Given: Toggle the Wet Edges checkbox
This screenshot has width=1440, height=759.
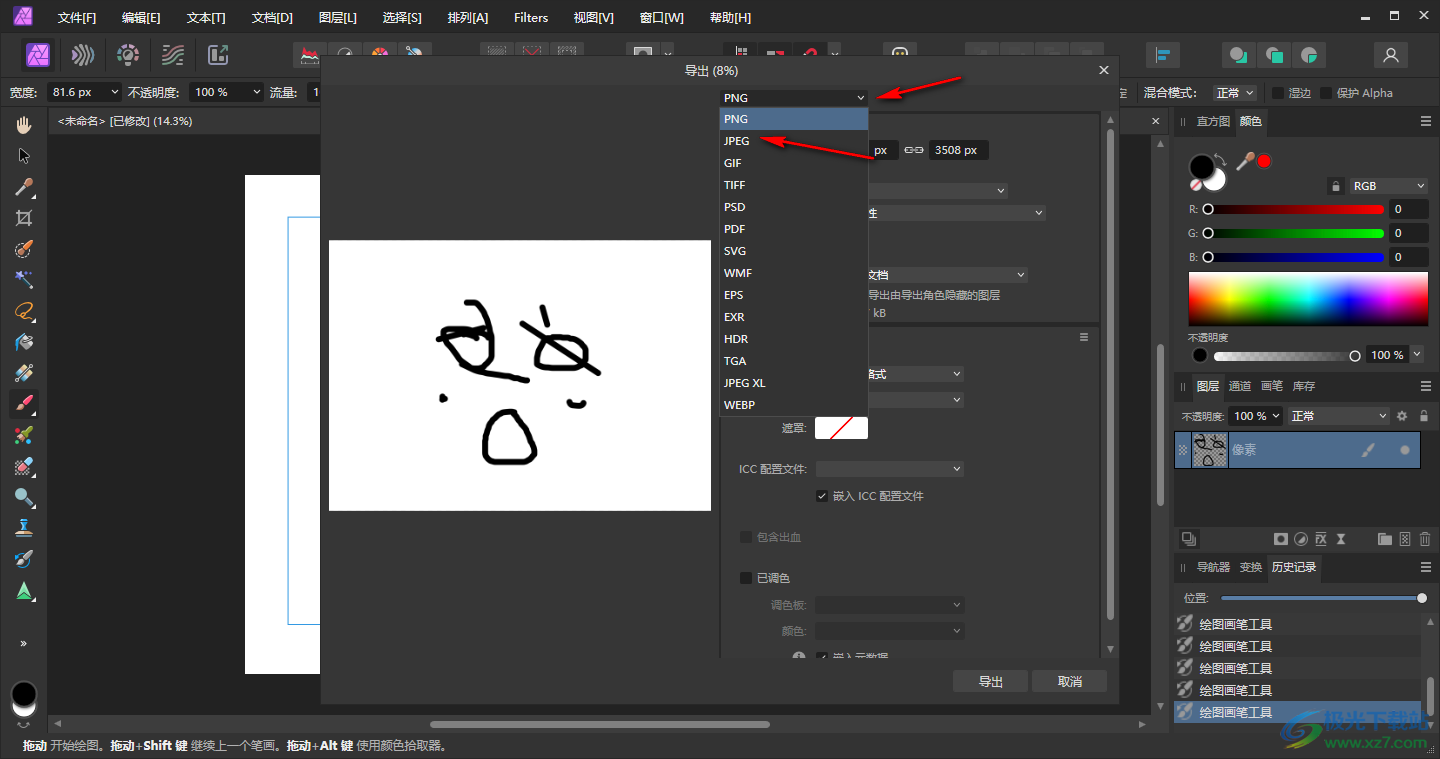Looking at the screenshot, I should point(1278,93).
